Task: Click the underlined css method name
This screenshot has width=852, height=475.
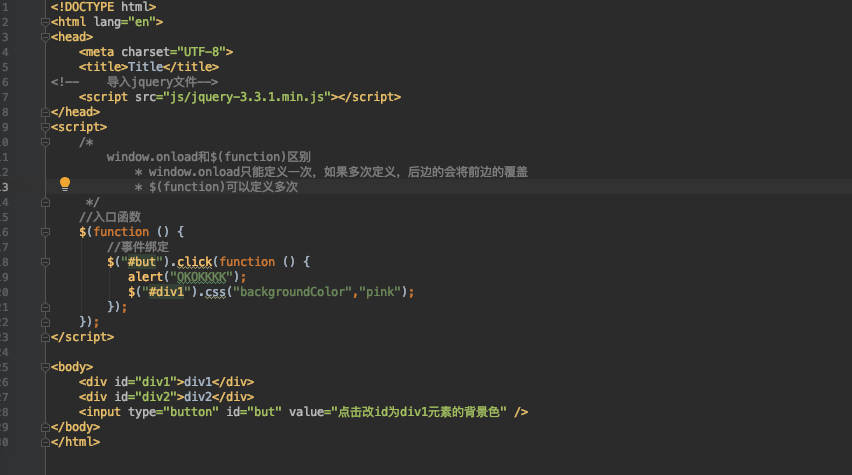Action: 216,292
